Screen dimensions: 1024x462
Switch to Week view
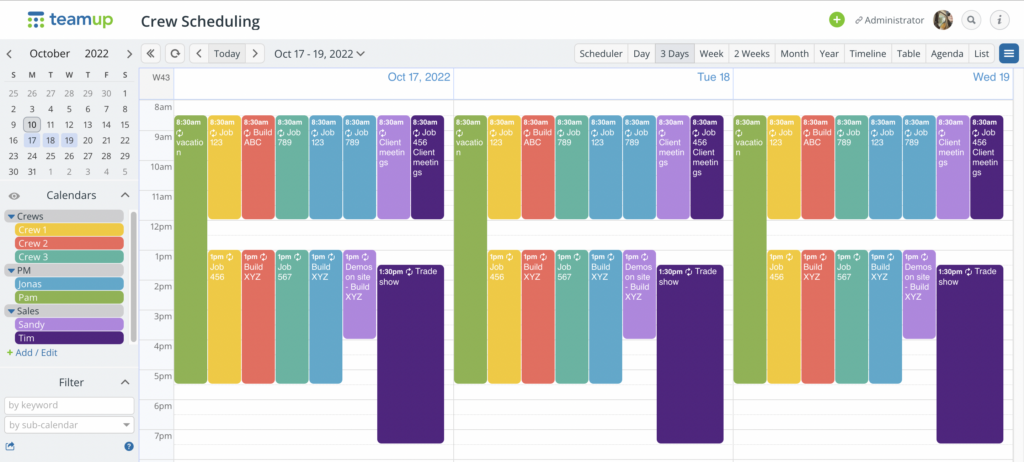coord(711,54)
